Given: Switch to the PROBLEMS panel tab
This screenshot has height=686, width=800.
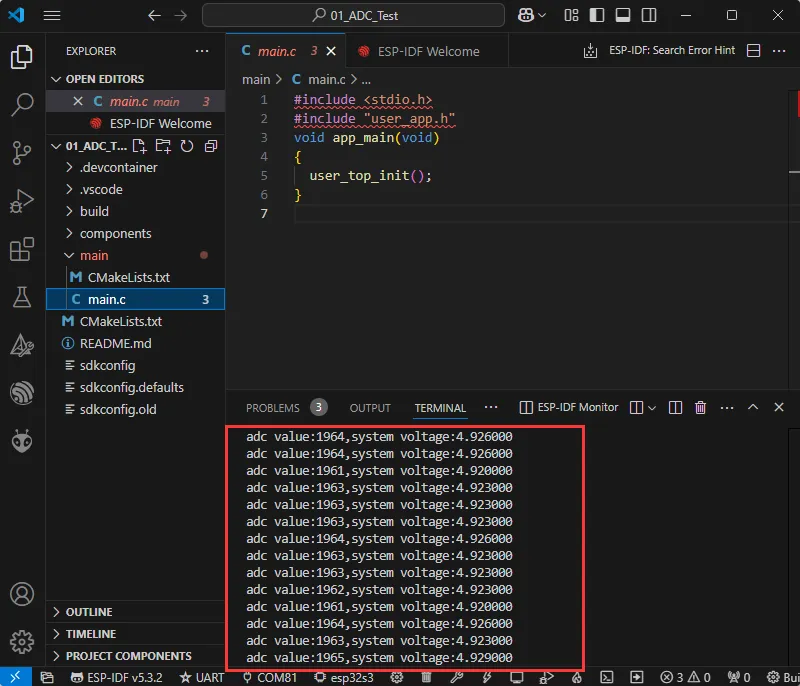Looking at the screenshot, I should click(x=273, y=408).
